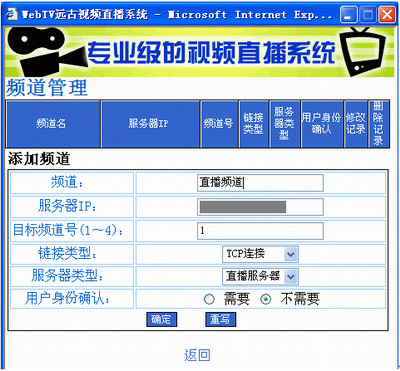
Task: Click the 服务器IP column header
Action: (150, 124)
